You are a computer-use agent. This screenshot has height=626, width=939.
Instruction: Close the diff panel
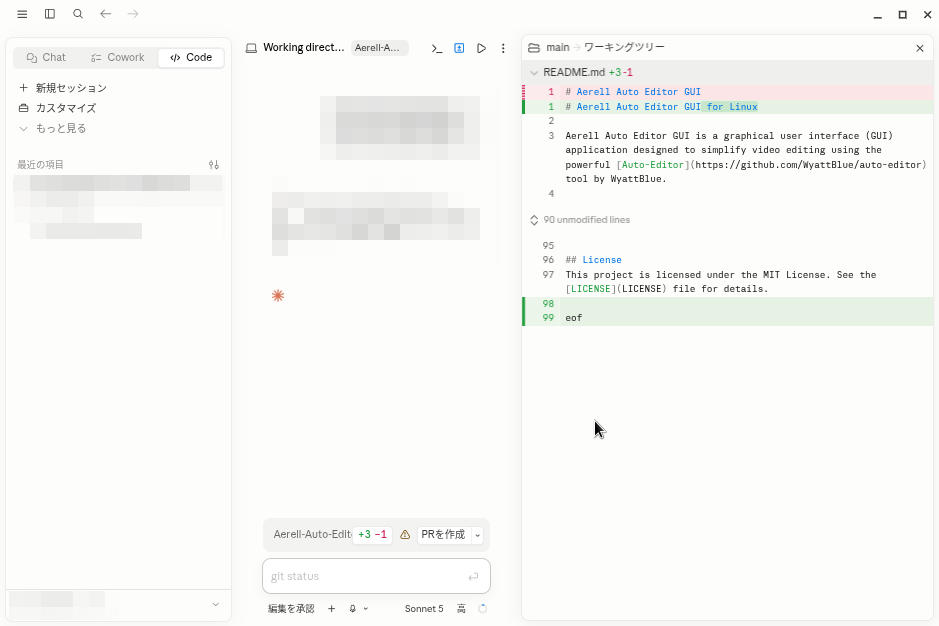click(x=920, y=48)
